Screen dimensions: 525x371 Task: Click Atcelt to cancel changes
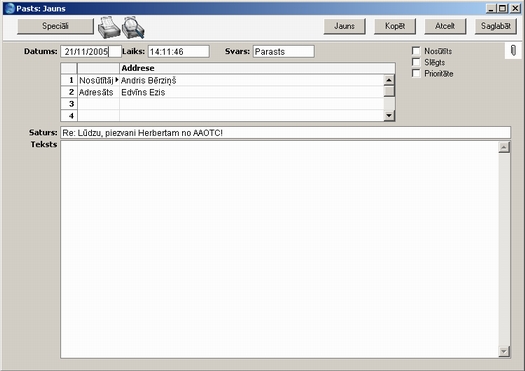[x=445, y=26]
